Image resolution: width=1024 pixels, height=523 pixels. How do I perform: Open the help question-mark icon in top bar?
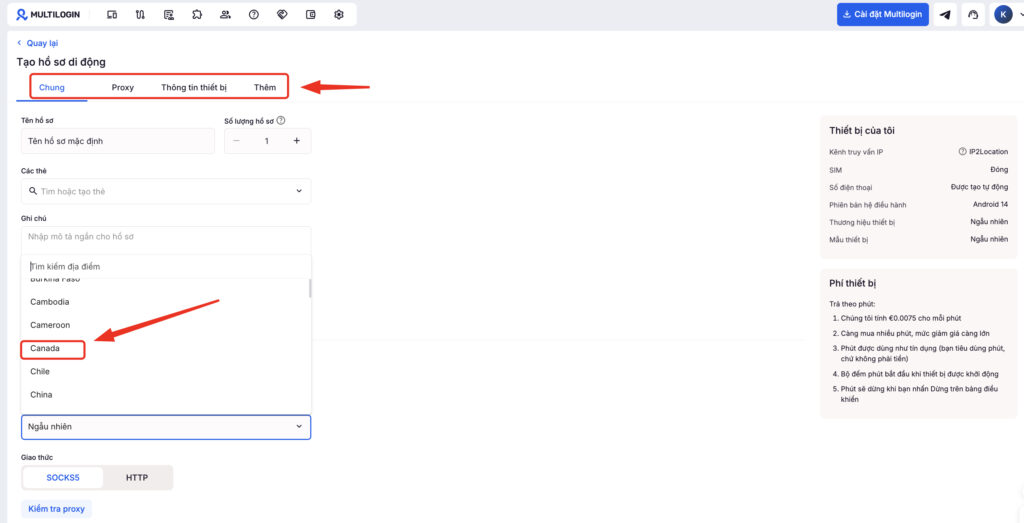click(253, 14)
